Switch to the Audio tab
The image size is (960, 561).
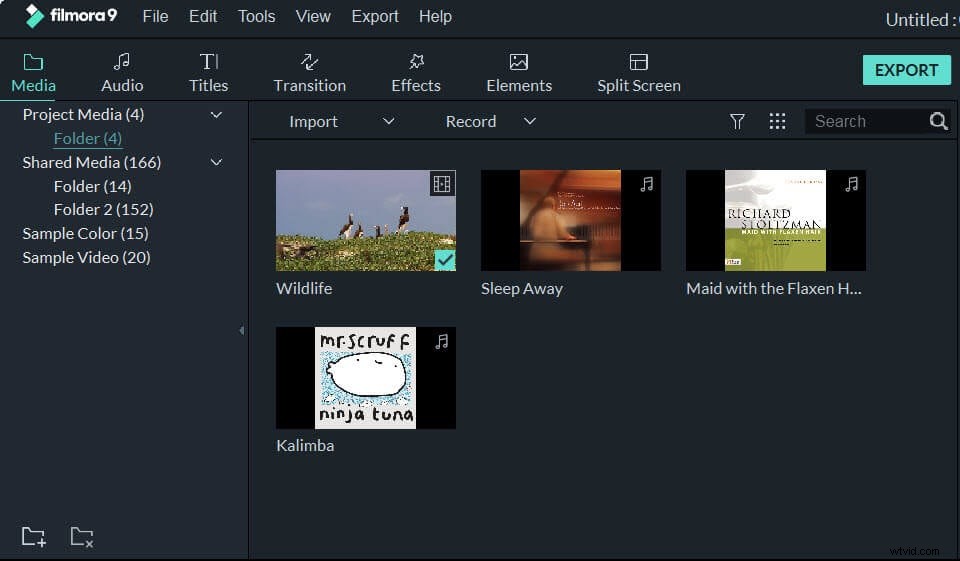(x=122, y=73)
